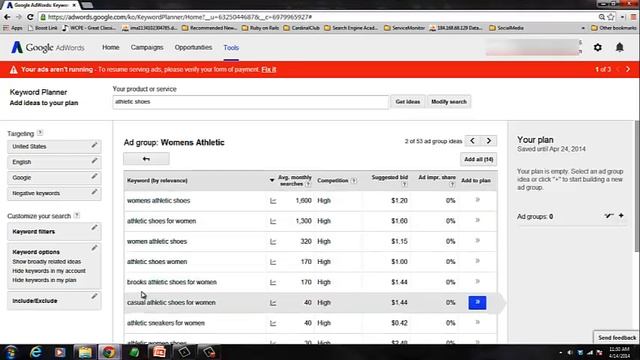Edit the United States location targeting
The width and height of the screenshot is (640, 360).
pos(94,145)
